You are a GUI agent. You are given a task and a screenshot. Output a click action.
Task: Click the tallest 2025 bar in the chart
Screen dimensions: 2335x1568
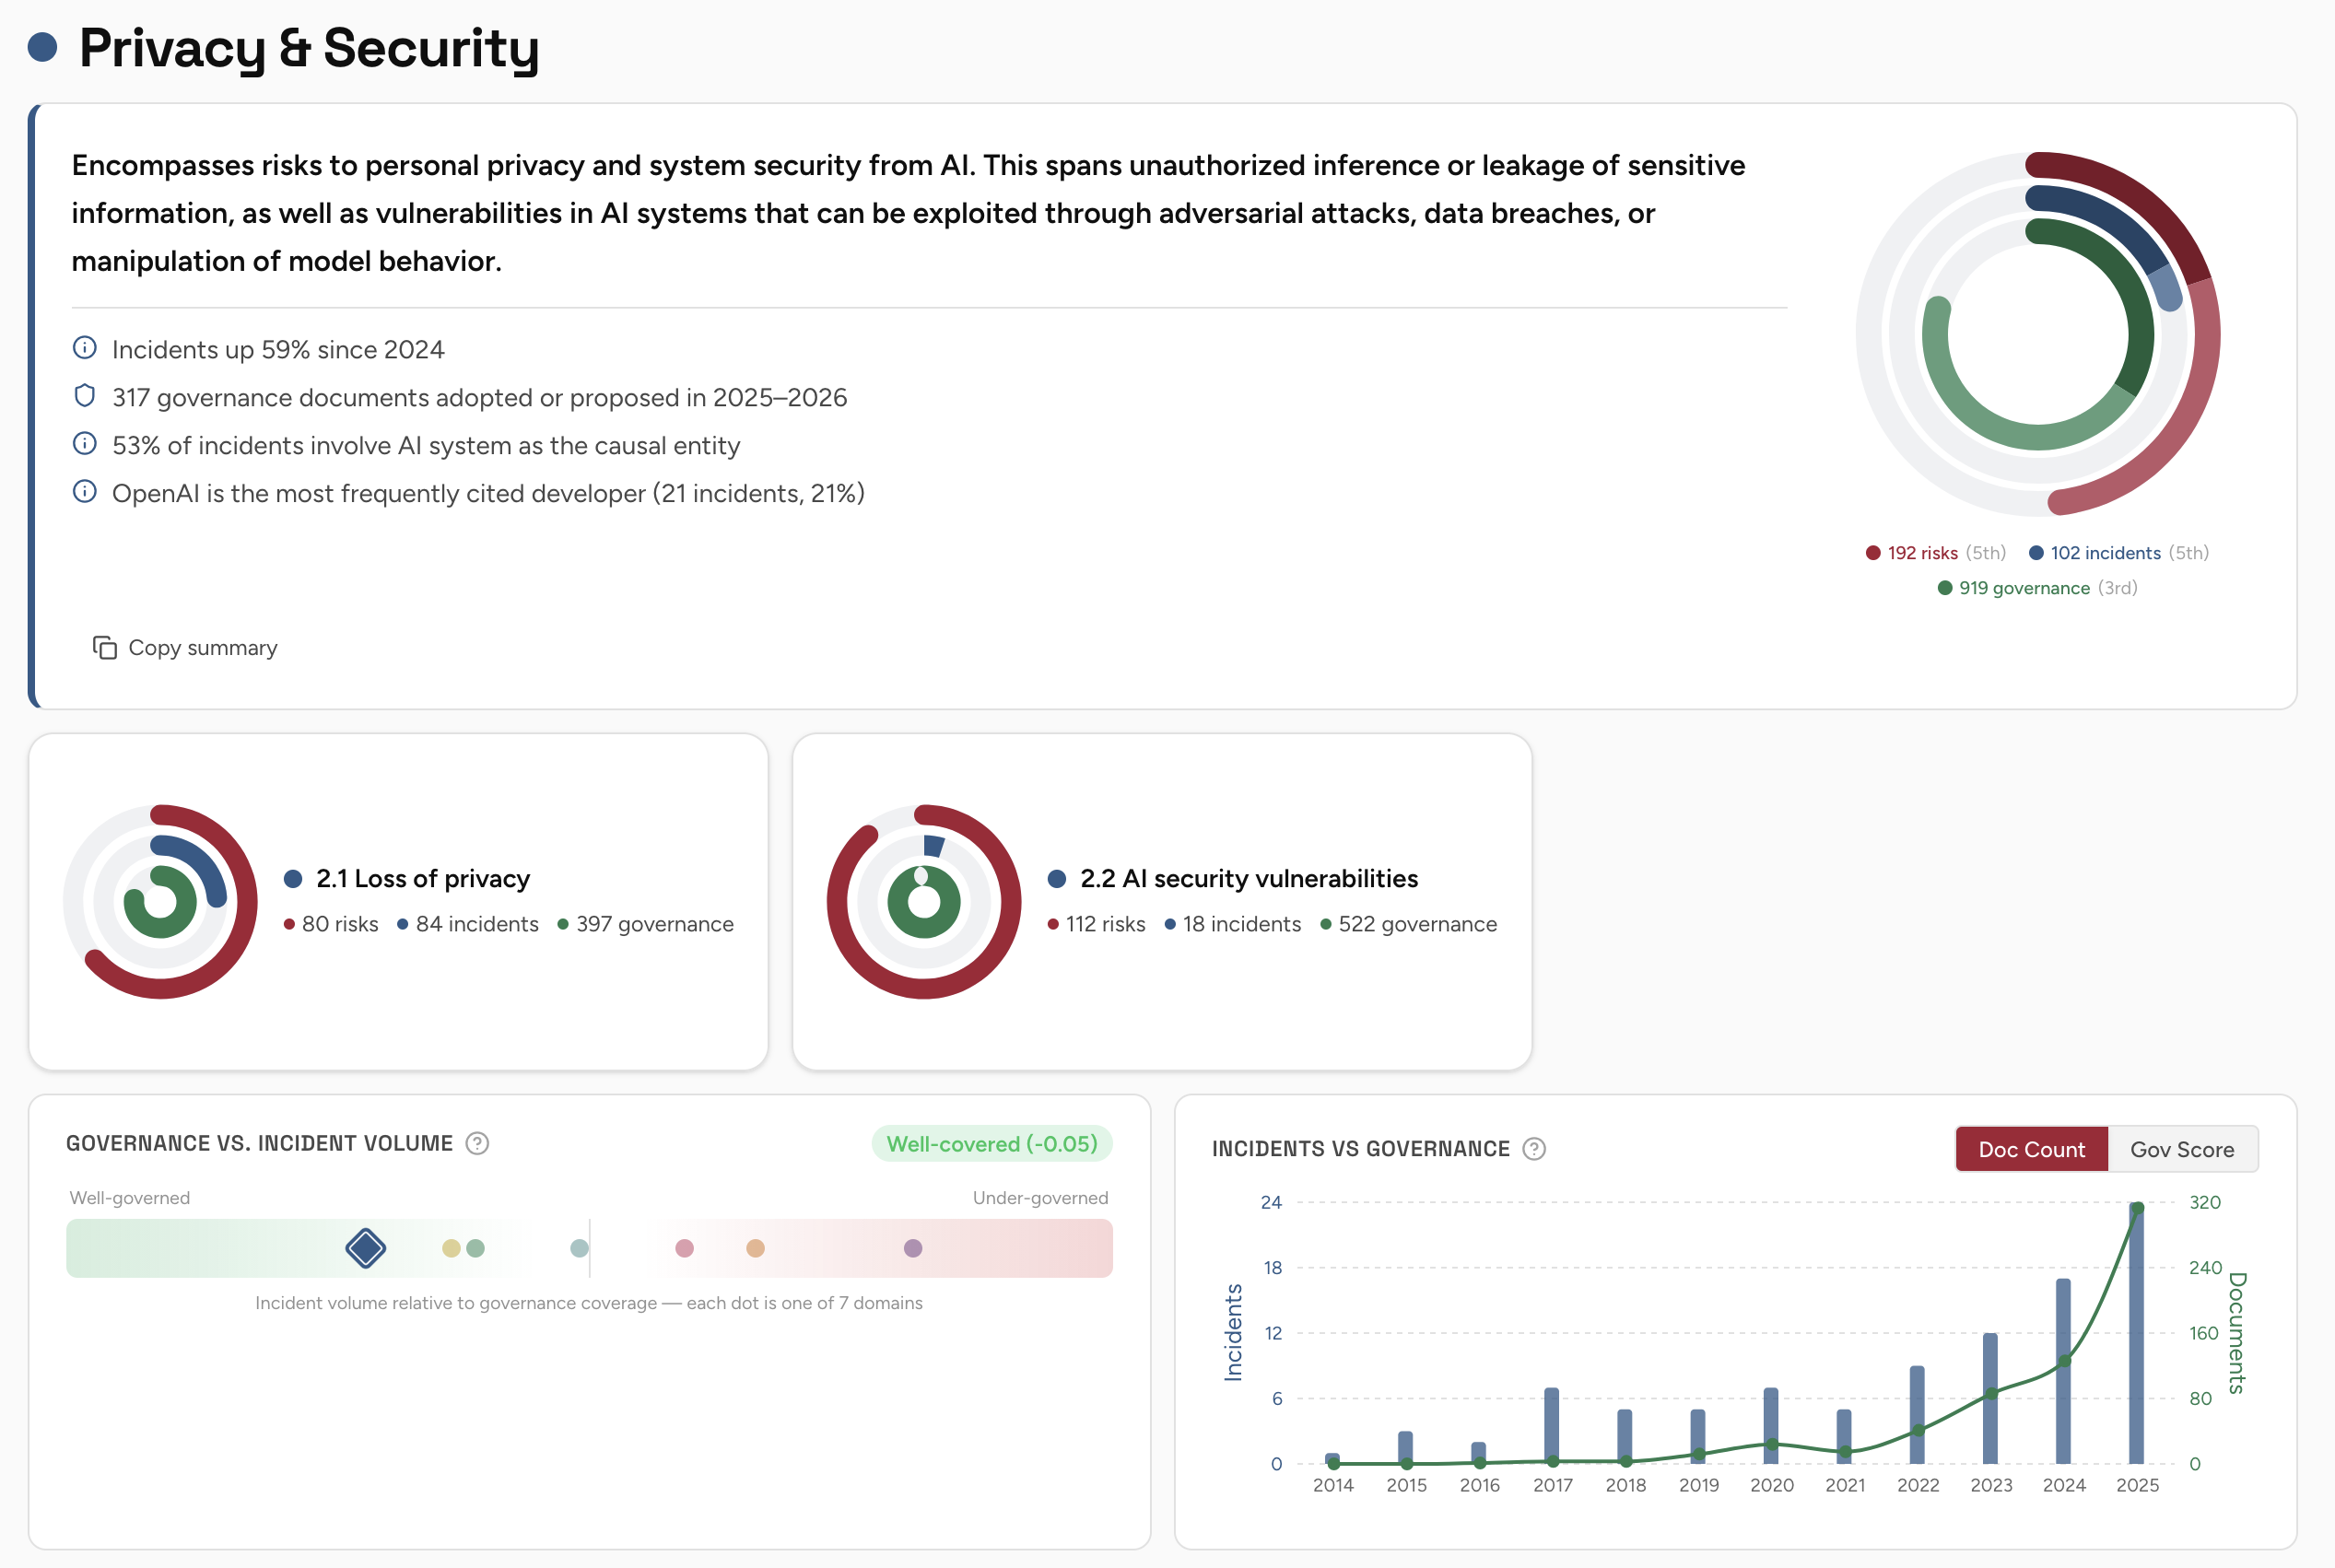coord(2137,1330)
